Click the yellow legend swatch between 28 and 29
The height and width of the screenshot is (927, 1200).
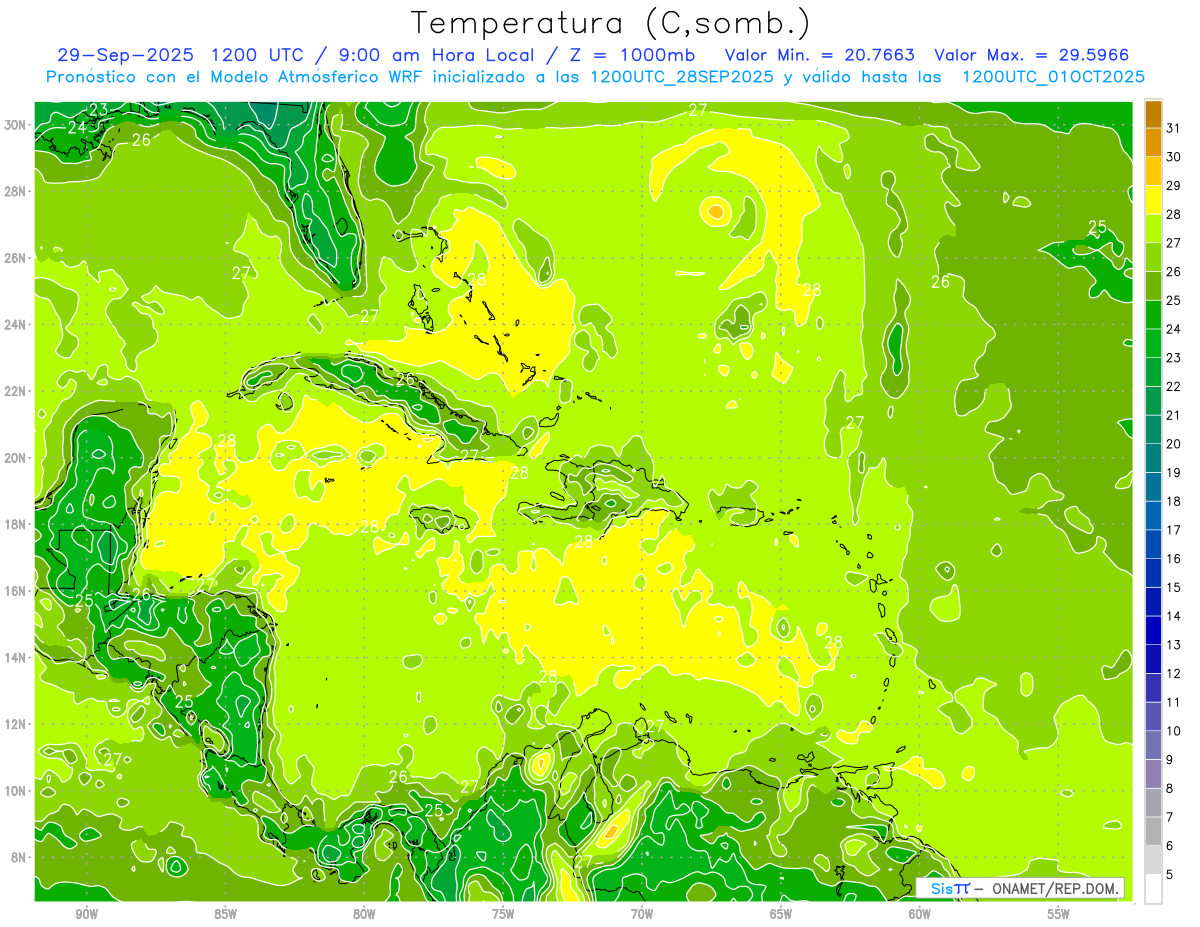coord(1153,200)
